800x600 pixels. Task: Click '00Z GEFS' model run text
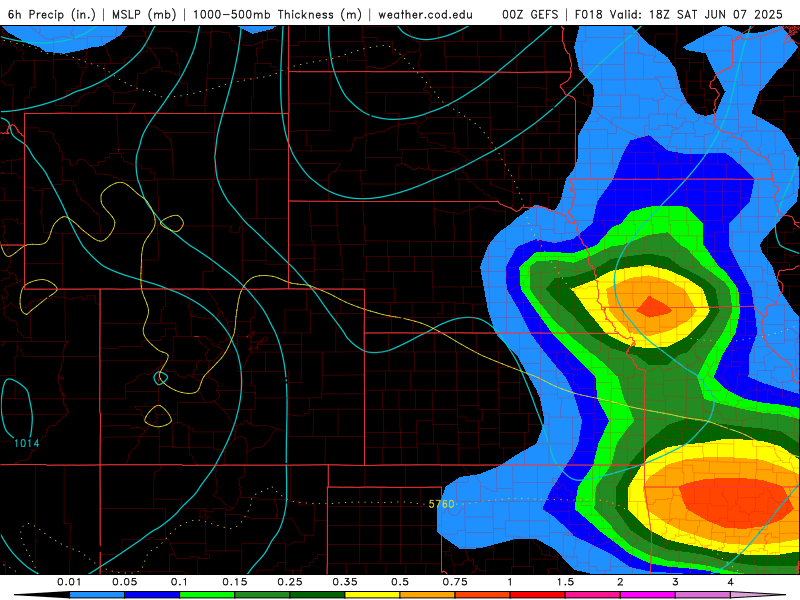[x=530, y=14]
